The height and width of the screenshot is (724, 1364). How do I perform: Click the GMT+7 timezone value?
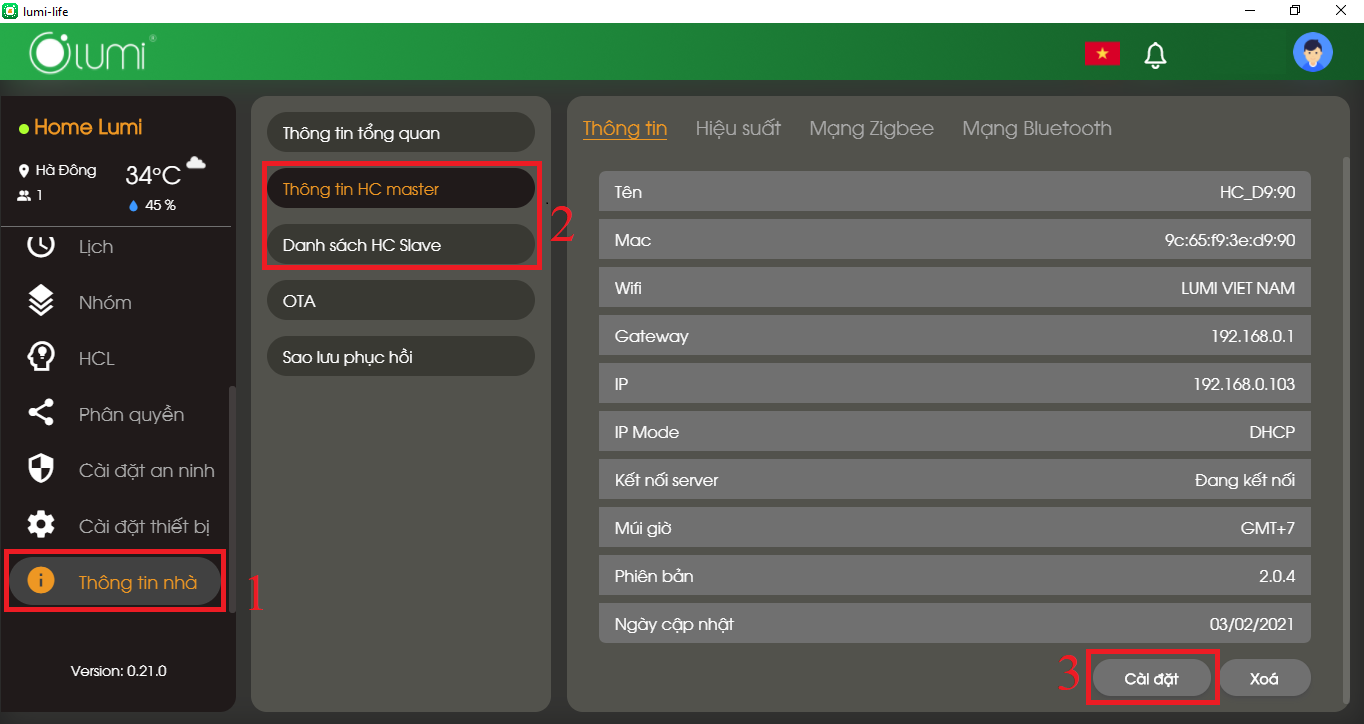[1267, 528]
